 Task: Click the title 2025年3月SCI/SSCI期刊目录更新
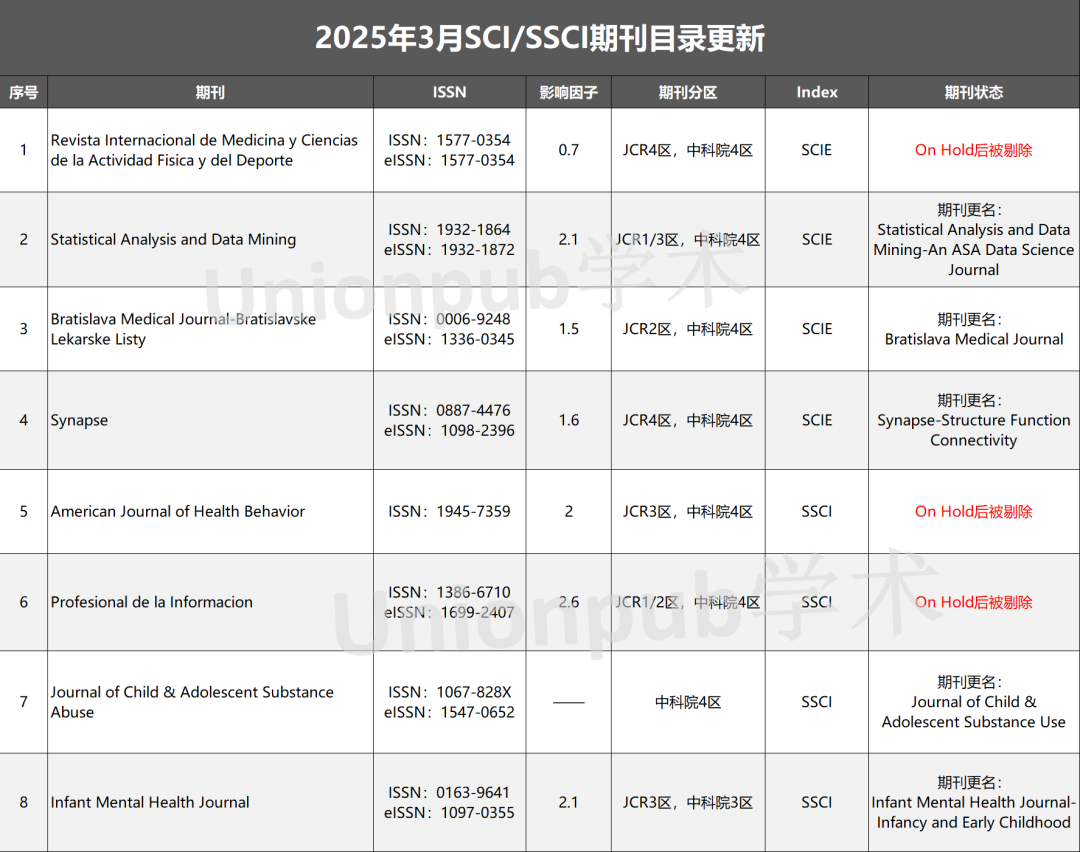(x=540, y=38)
